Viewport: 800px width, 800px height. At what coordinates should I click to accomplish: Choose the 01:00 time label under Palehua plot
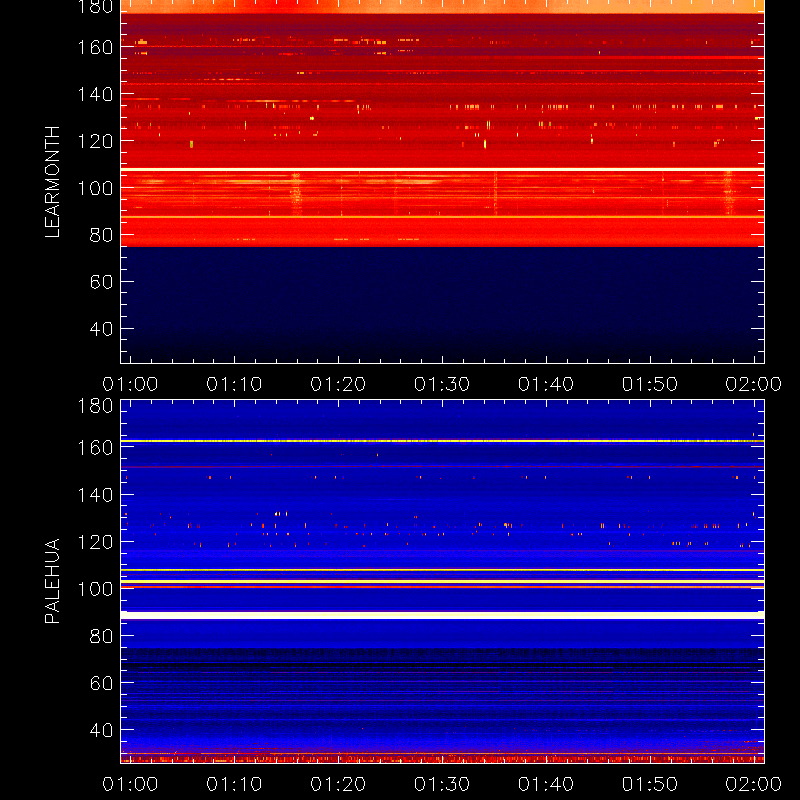pos(130,784)
